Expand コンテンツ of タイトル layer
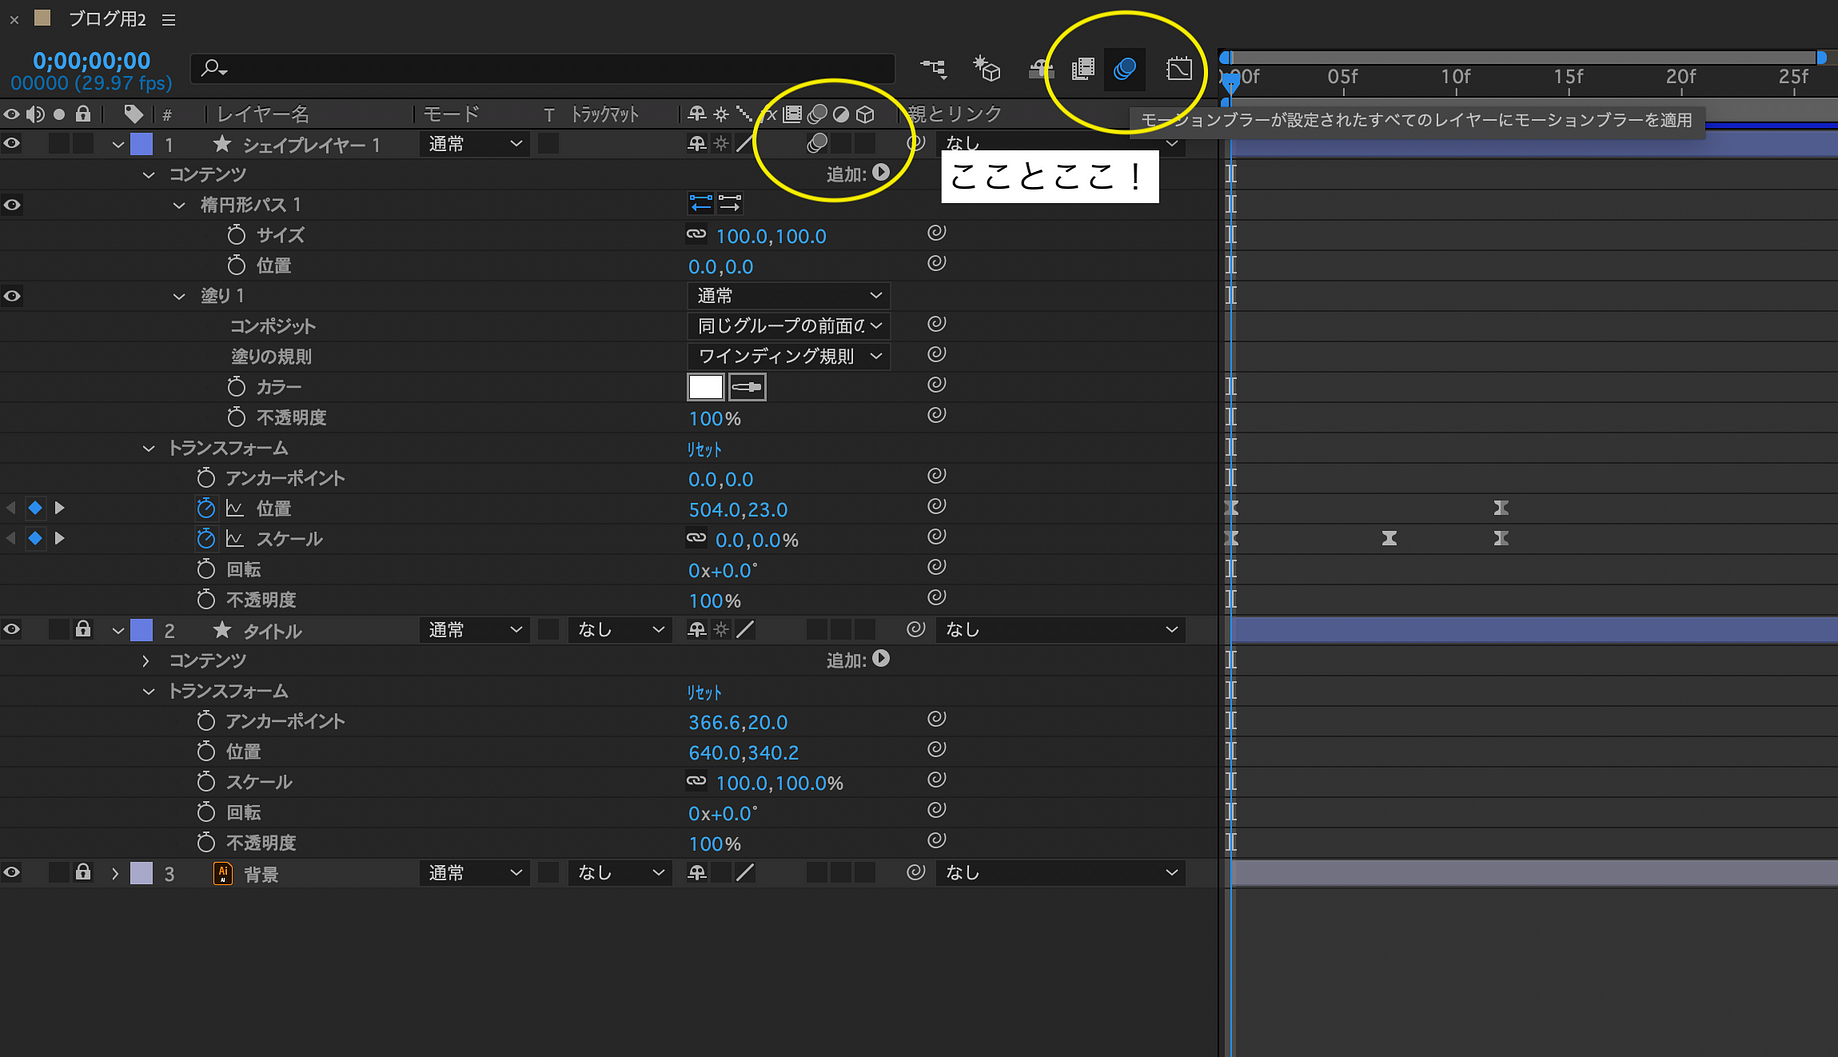This screenshot has height=1057, width=1838. tap(146, 661)
